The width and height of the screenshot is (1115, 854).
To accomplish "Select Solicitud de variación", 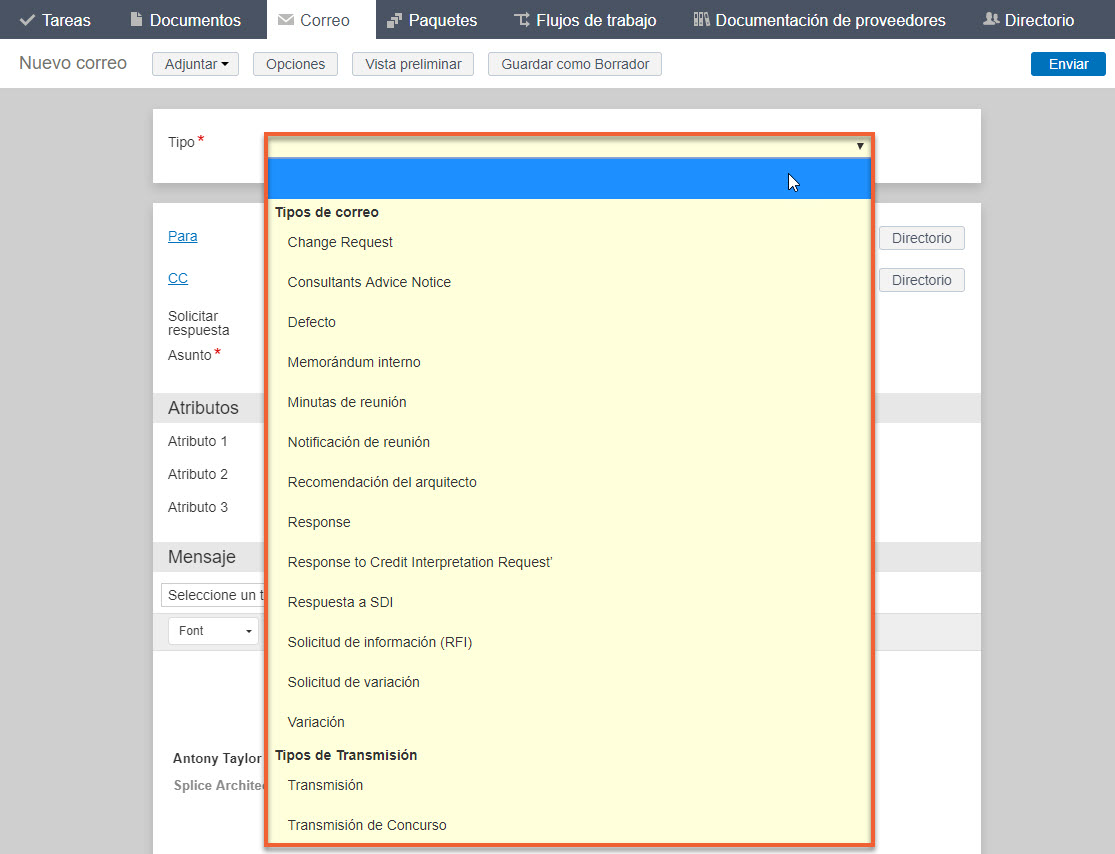I will [569, 682].
